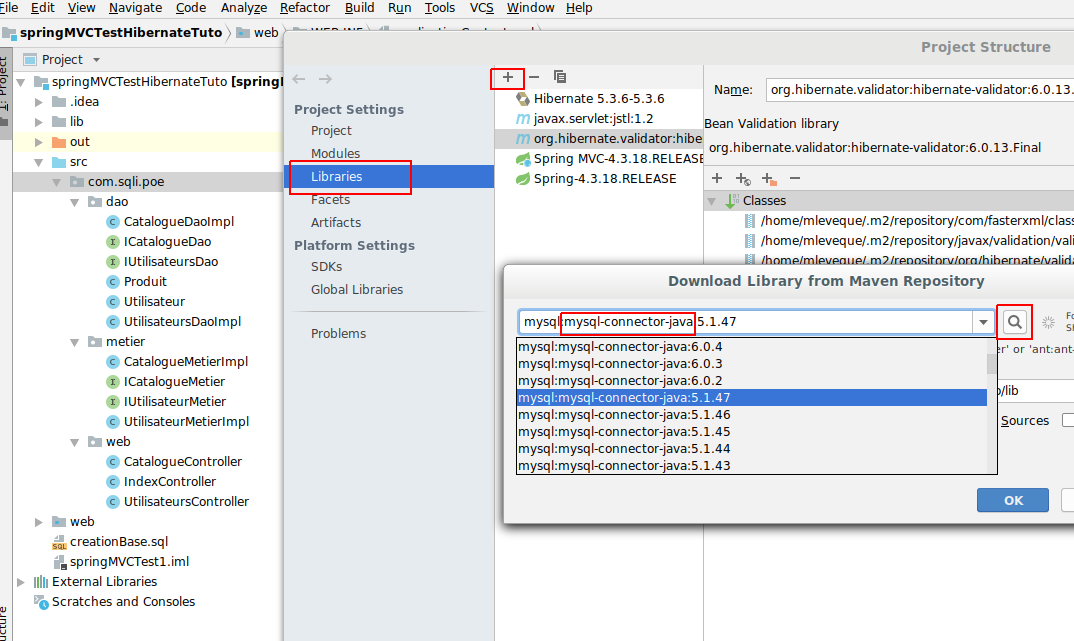This screenshot has height=641, width=1074.
Task: Select mysql-connector-java:5.1.46 from the list
Action: point(624,414)
